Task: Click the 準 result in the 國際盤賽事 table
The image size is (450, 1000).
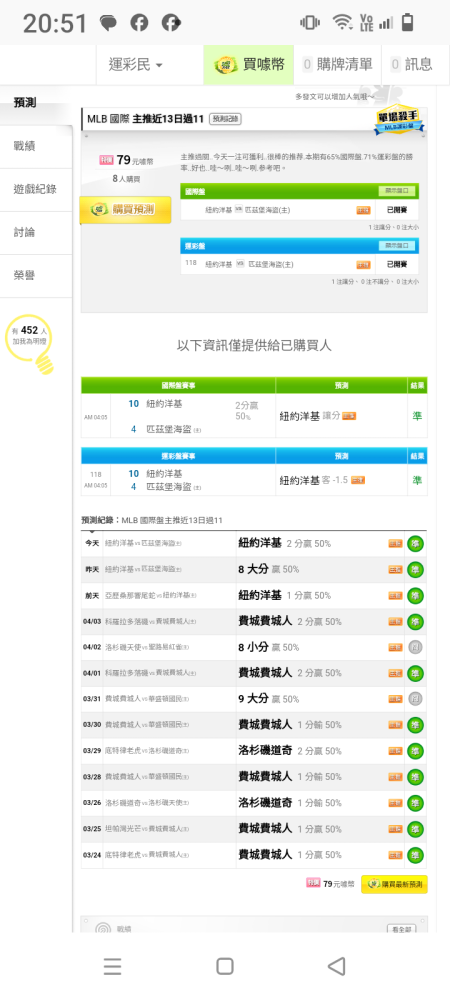Action: [x=417, y=416]
